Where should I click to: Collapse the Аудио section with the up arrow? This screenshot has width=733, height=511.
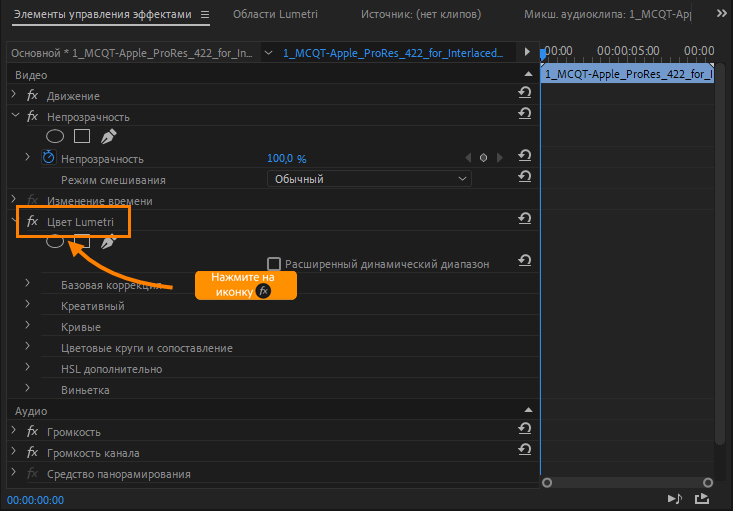528,410
